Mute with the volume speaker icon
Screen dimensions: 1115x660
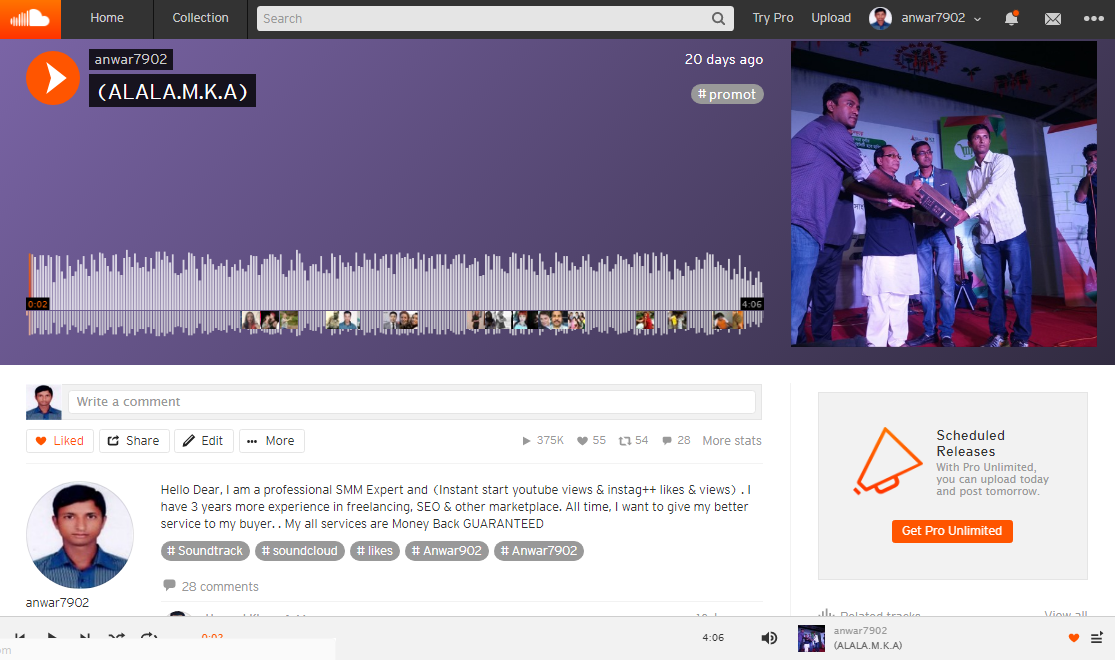click(x=769, y=638)
